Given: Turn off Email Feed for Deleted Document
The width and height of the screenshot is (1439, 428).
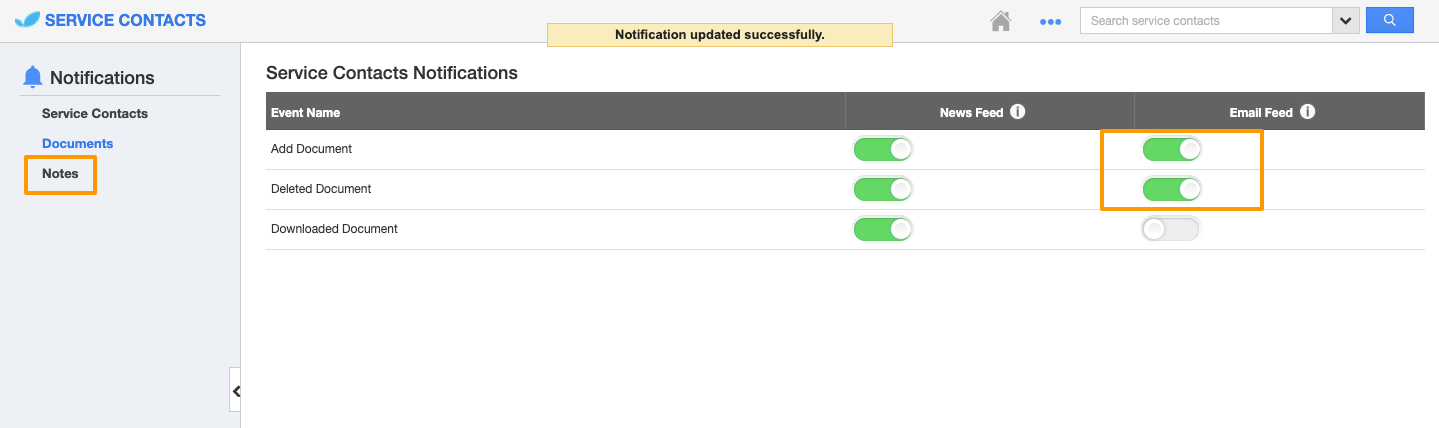Looking at the screenshot, I should point(1172,189).
